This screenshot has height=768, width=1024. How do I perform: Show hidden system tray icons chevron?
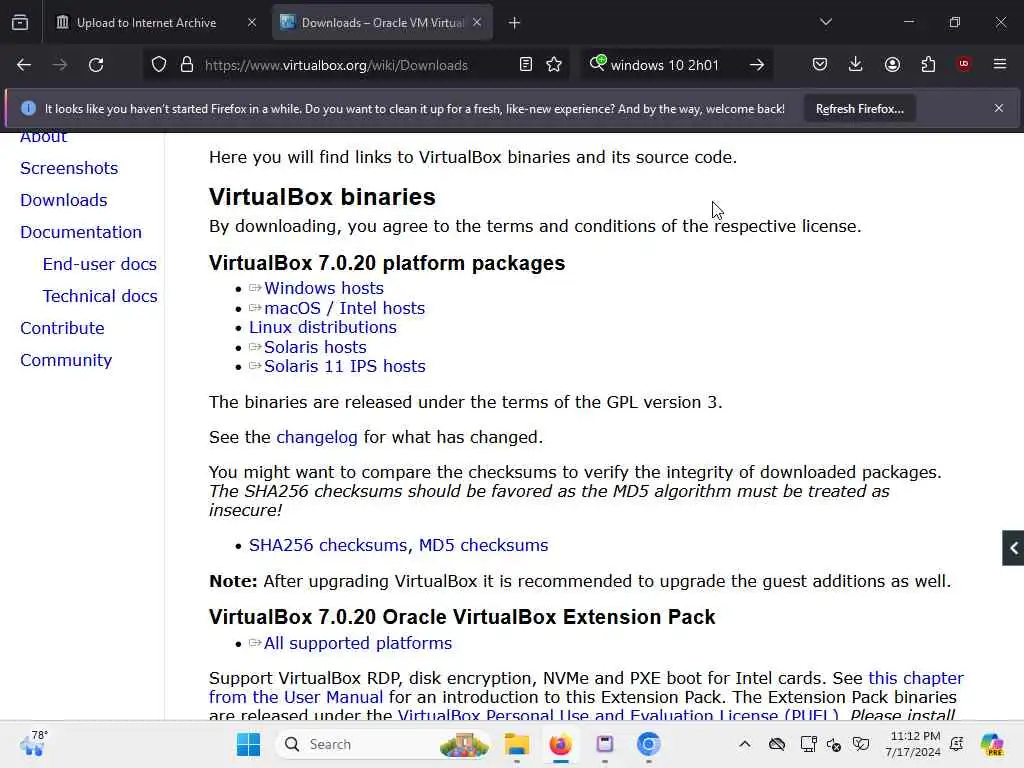(x=744, y=744)
